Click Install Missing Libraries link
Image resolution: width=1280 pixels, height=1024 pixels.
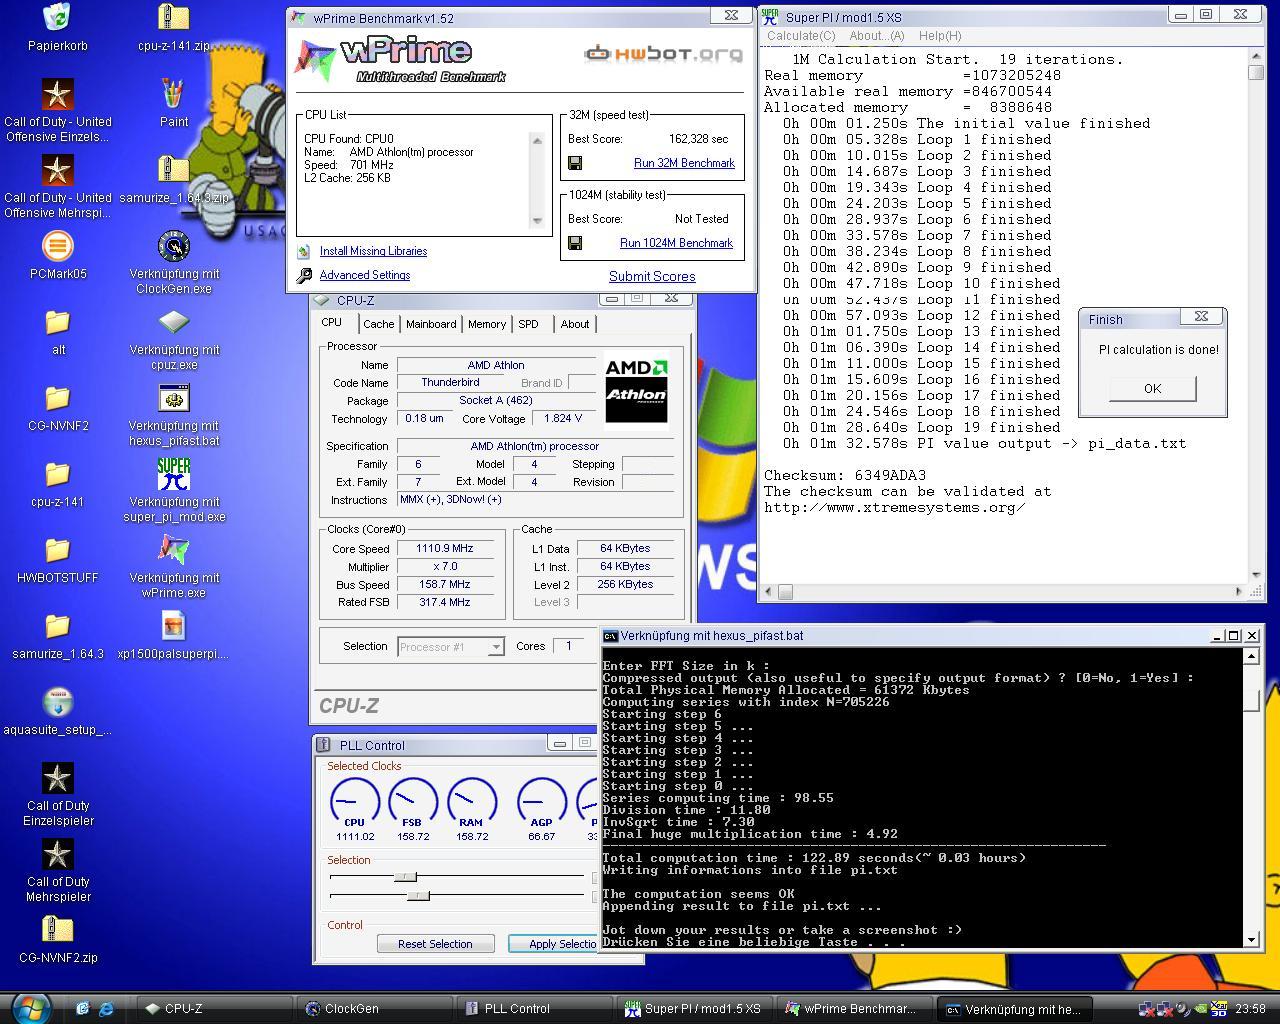[x=373, y=251]
